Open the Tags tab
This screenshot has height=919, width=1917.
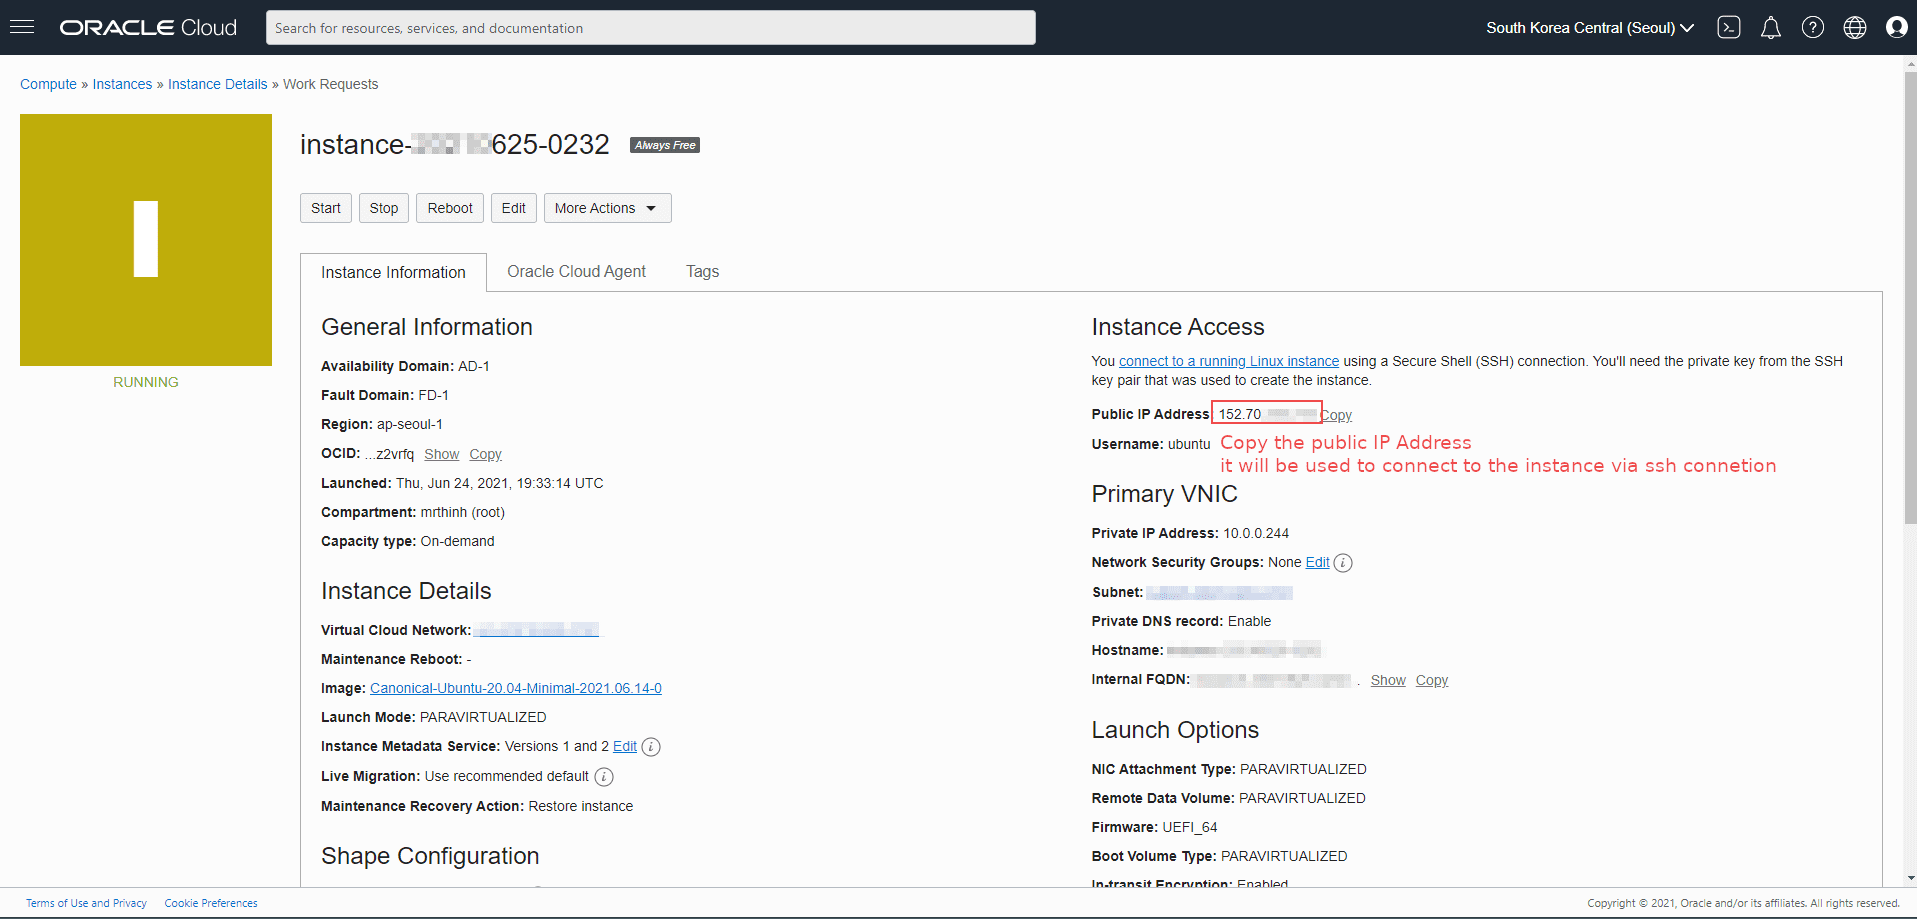(x=702, y=272)
